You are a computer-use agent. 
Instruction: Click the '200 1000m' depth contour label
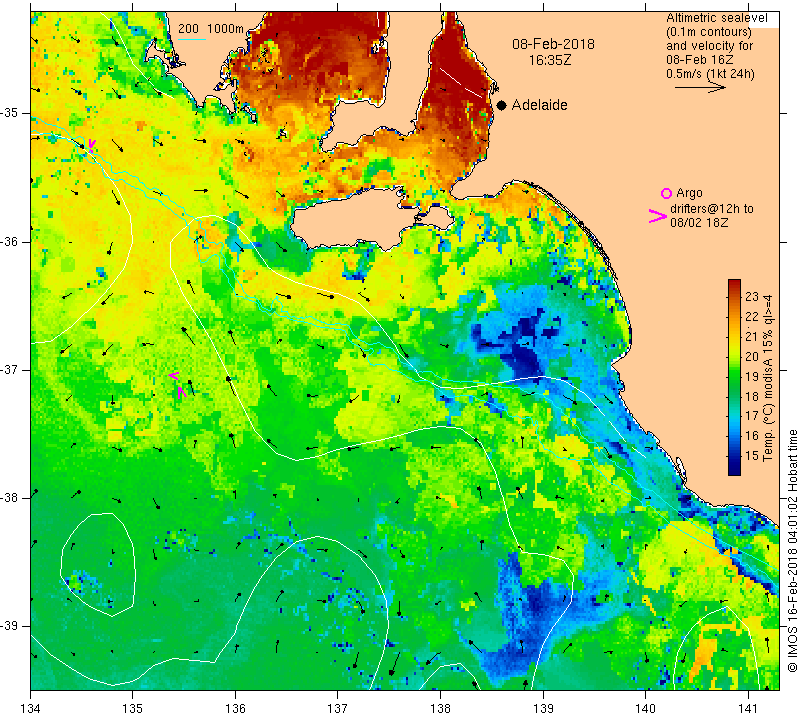point(211,29)
